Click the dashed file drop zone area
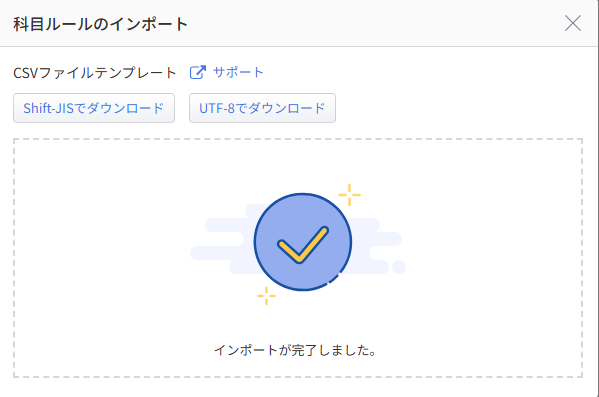Screen dimensions: 599x397 click(298, 258)
